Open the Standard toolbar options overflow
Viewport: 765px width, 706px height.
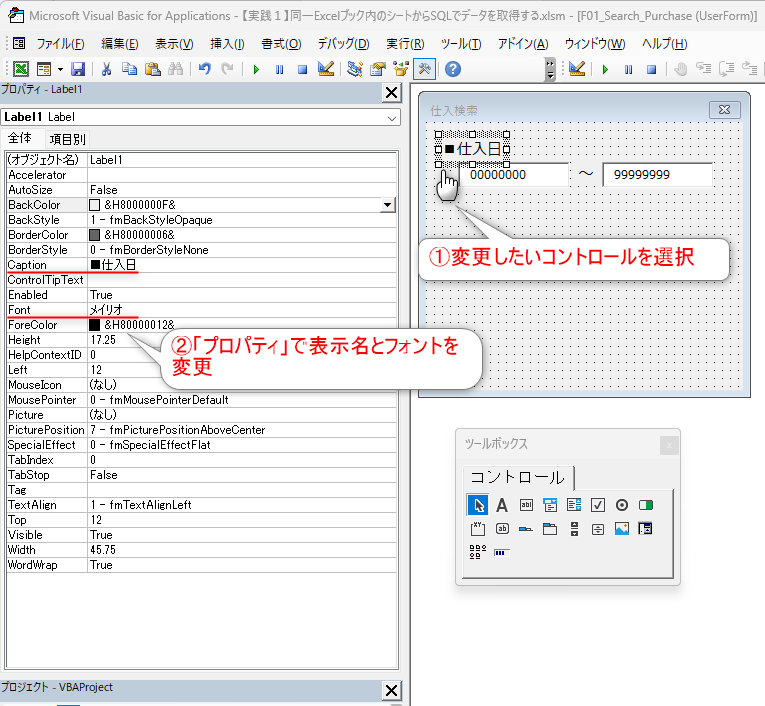click(550, 69)
